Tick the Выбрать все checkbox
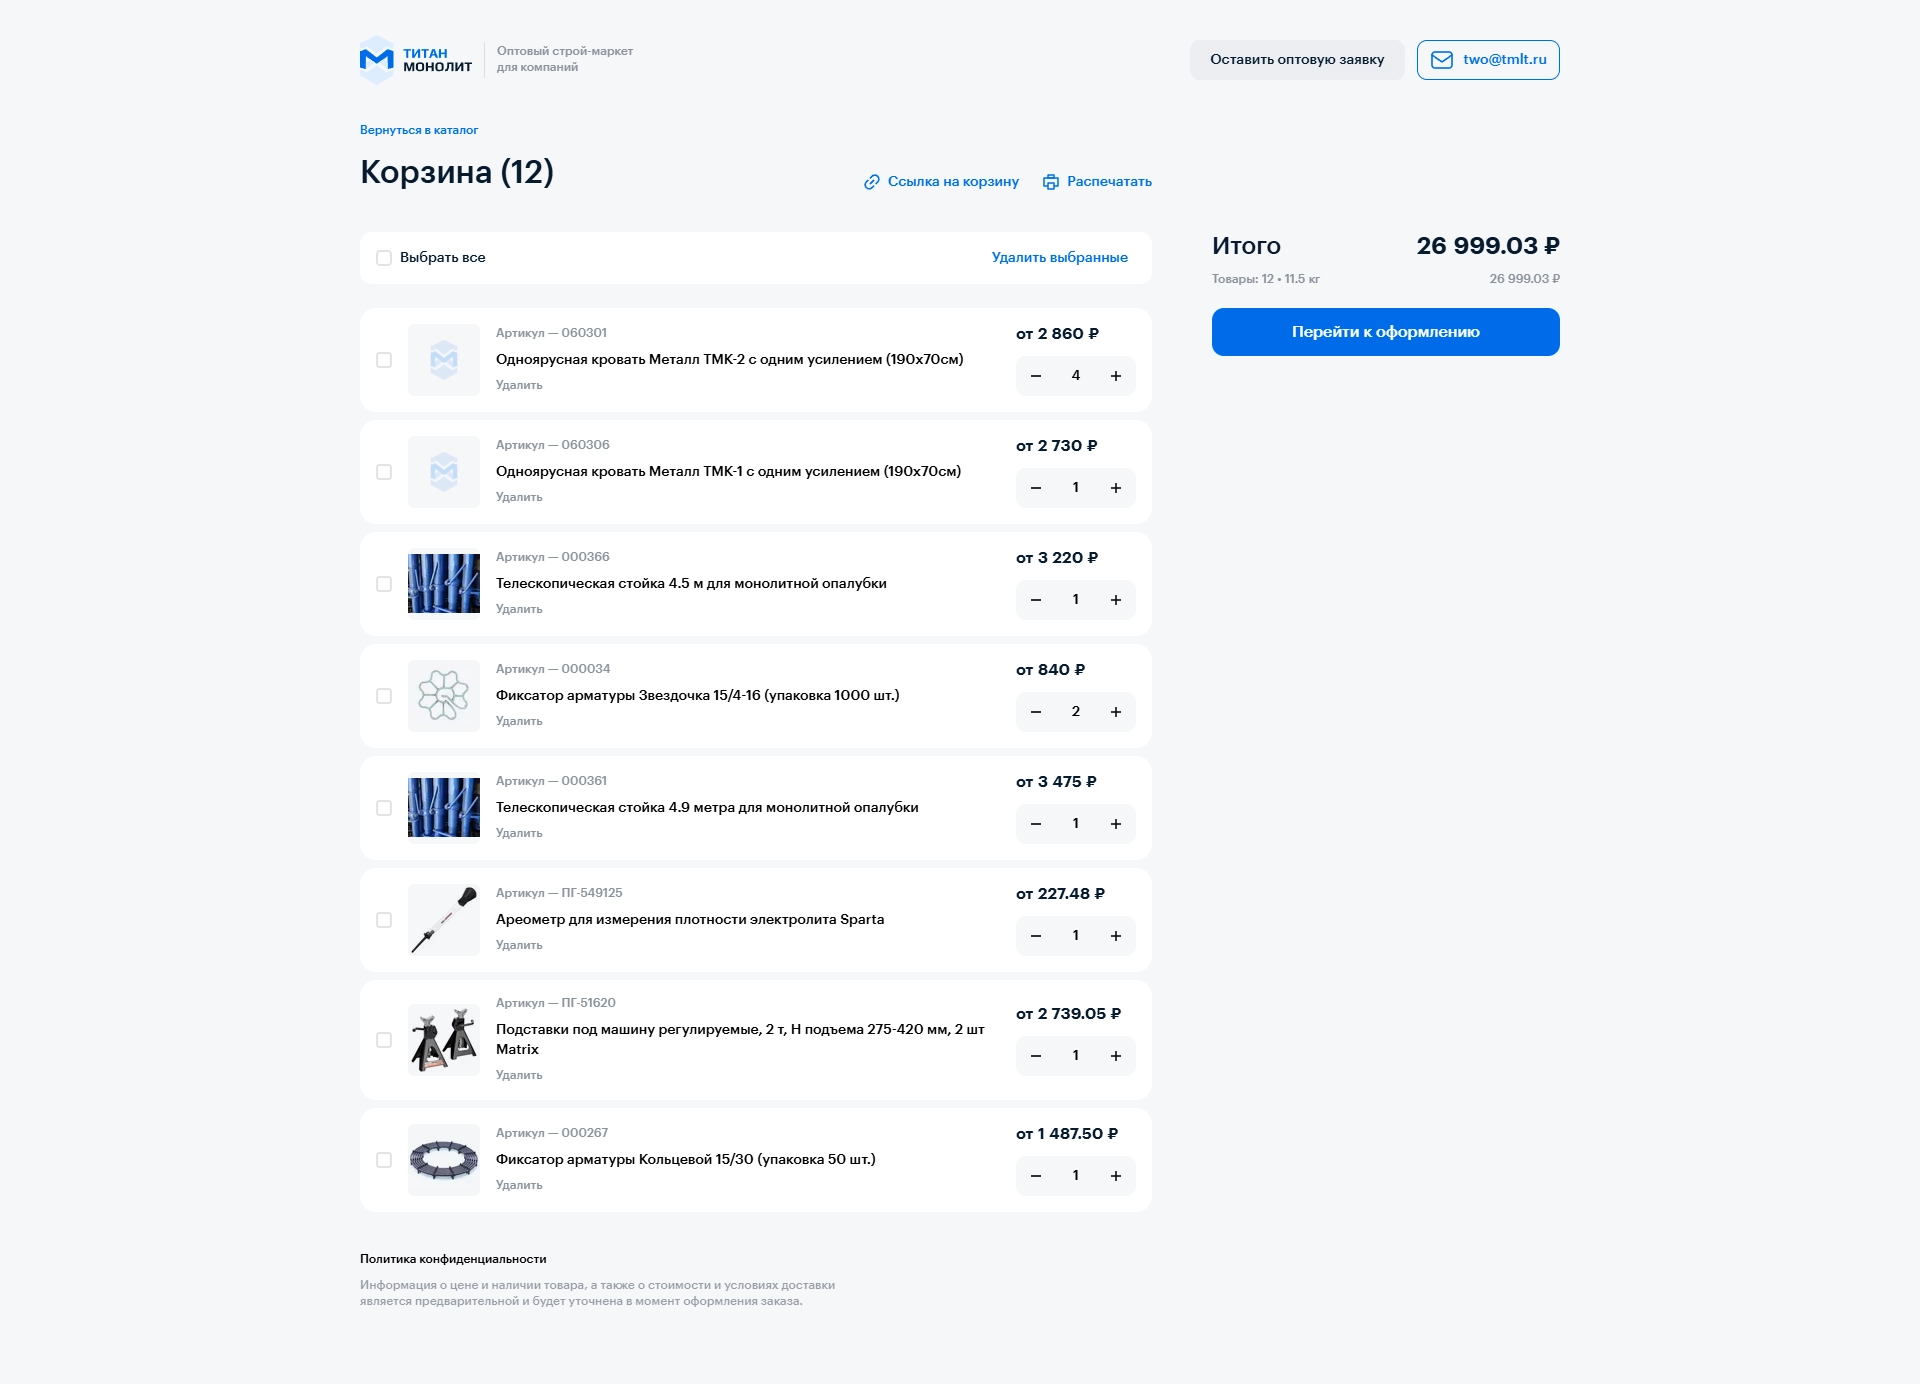Viewport: 1920px width, 1384px height. [x=384, y=258]
